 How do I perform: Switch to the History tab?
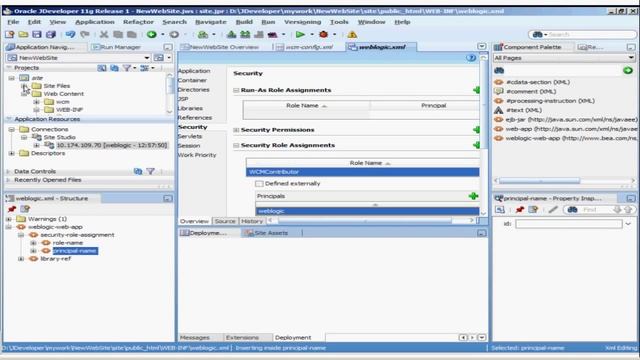coord(252,221)
